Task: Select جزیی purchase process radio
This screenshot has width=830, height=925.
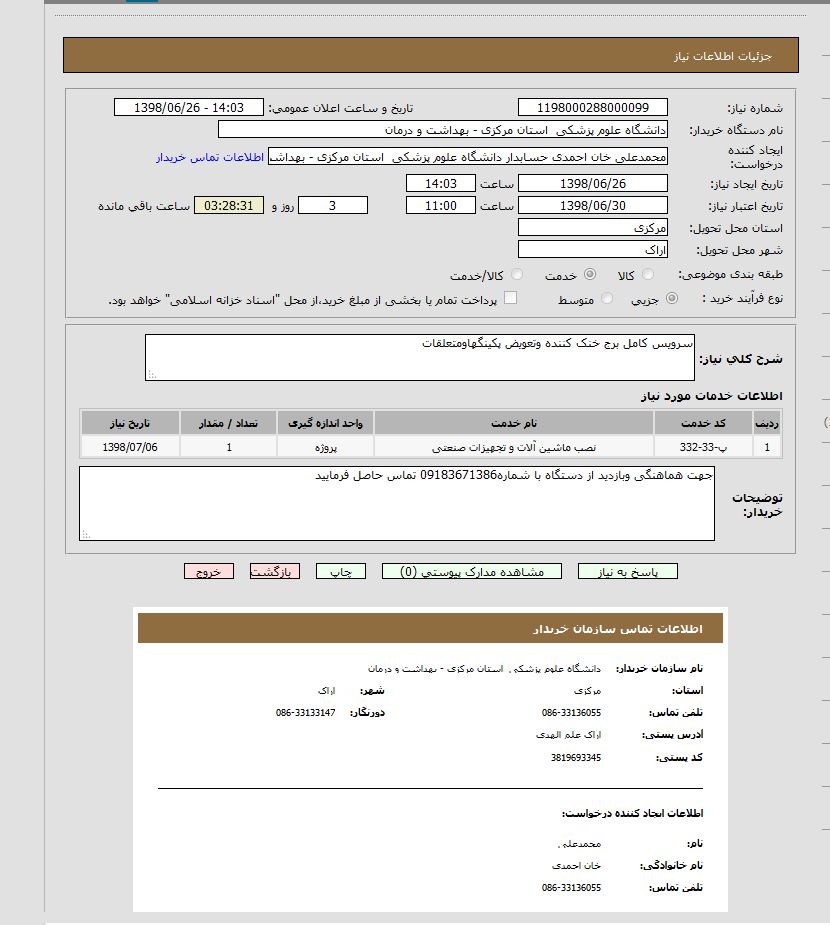Action: [x=671, y=299]
